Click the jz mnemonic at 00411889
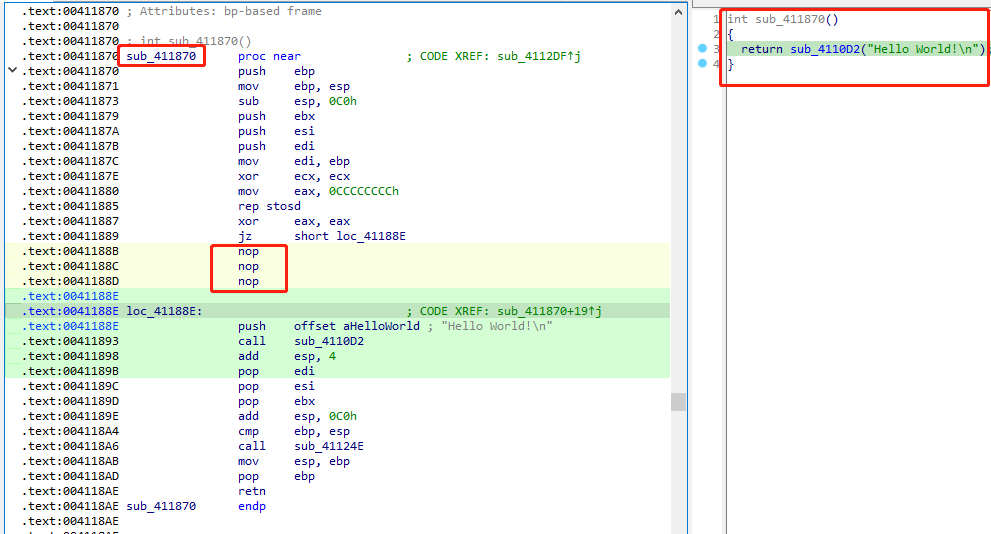 pyautogui.click(x=245, y=236)
